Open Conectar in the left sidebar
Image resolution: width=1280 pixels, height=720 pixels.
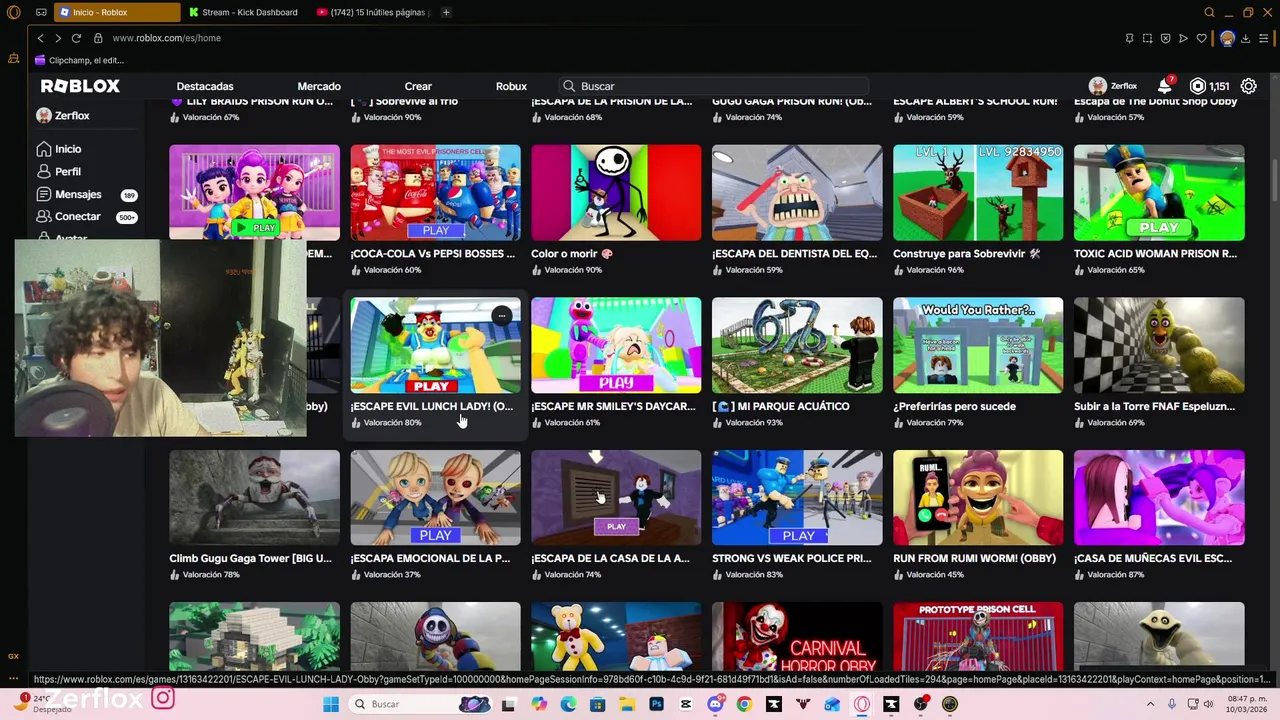(x=77, y=216)
